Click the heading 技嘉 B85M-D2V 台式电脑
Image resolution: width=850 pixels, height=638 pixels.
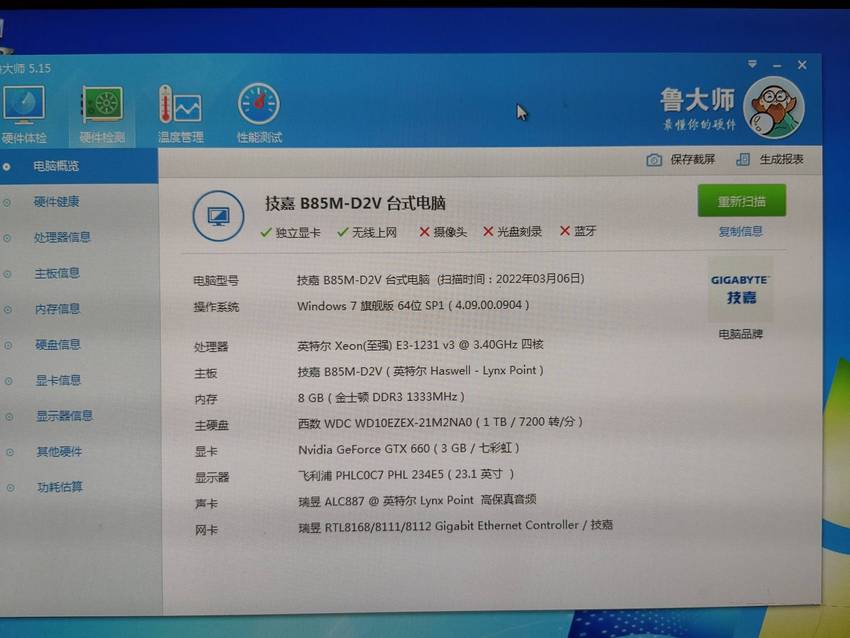pyautogui.click(x=355, y=203)
